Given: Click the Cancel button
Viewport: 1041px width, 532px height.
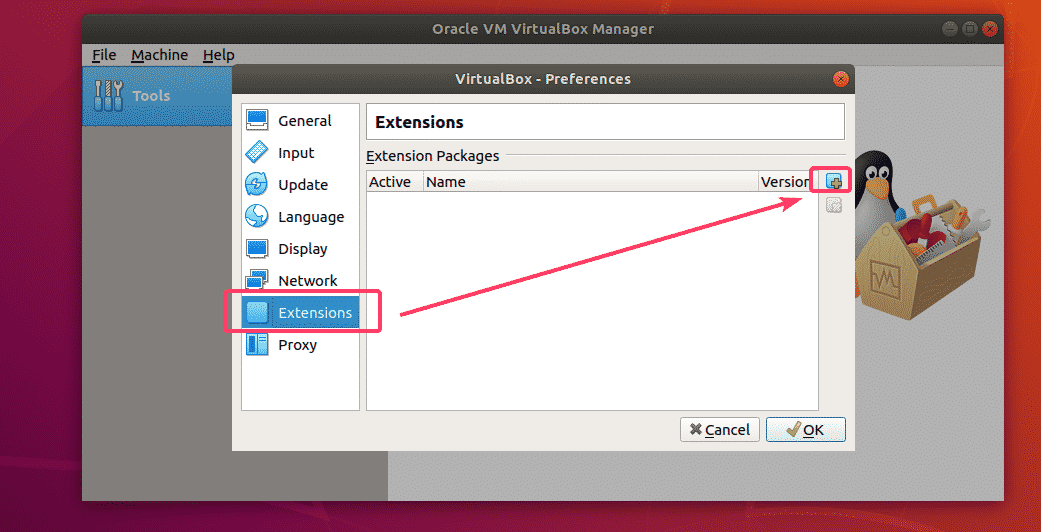Looking at the screenshot, I should (719, 430).
